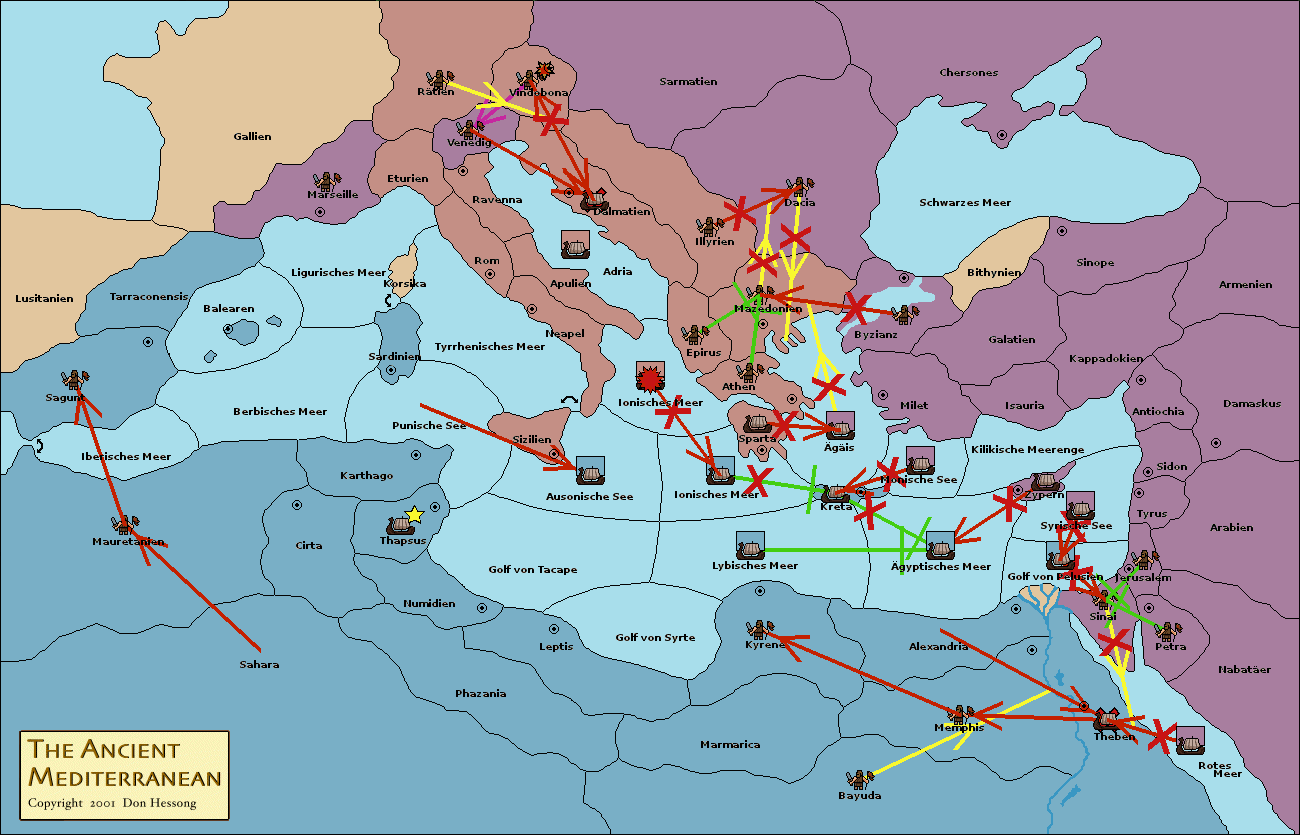The image size is (1300, 835).
Task: Select the fleet in Rotes Meer
Action: (1189, 741)
